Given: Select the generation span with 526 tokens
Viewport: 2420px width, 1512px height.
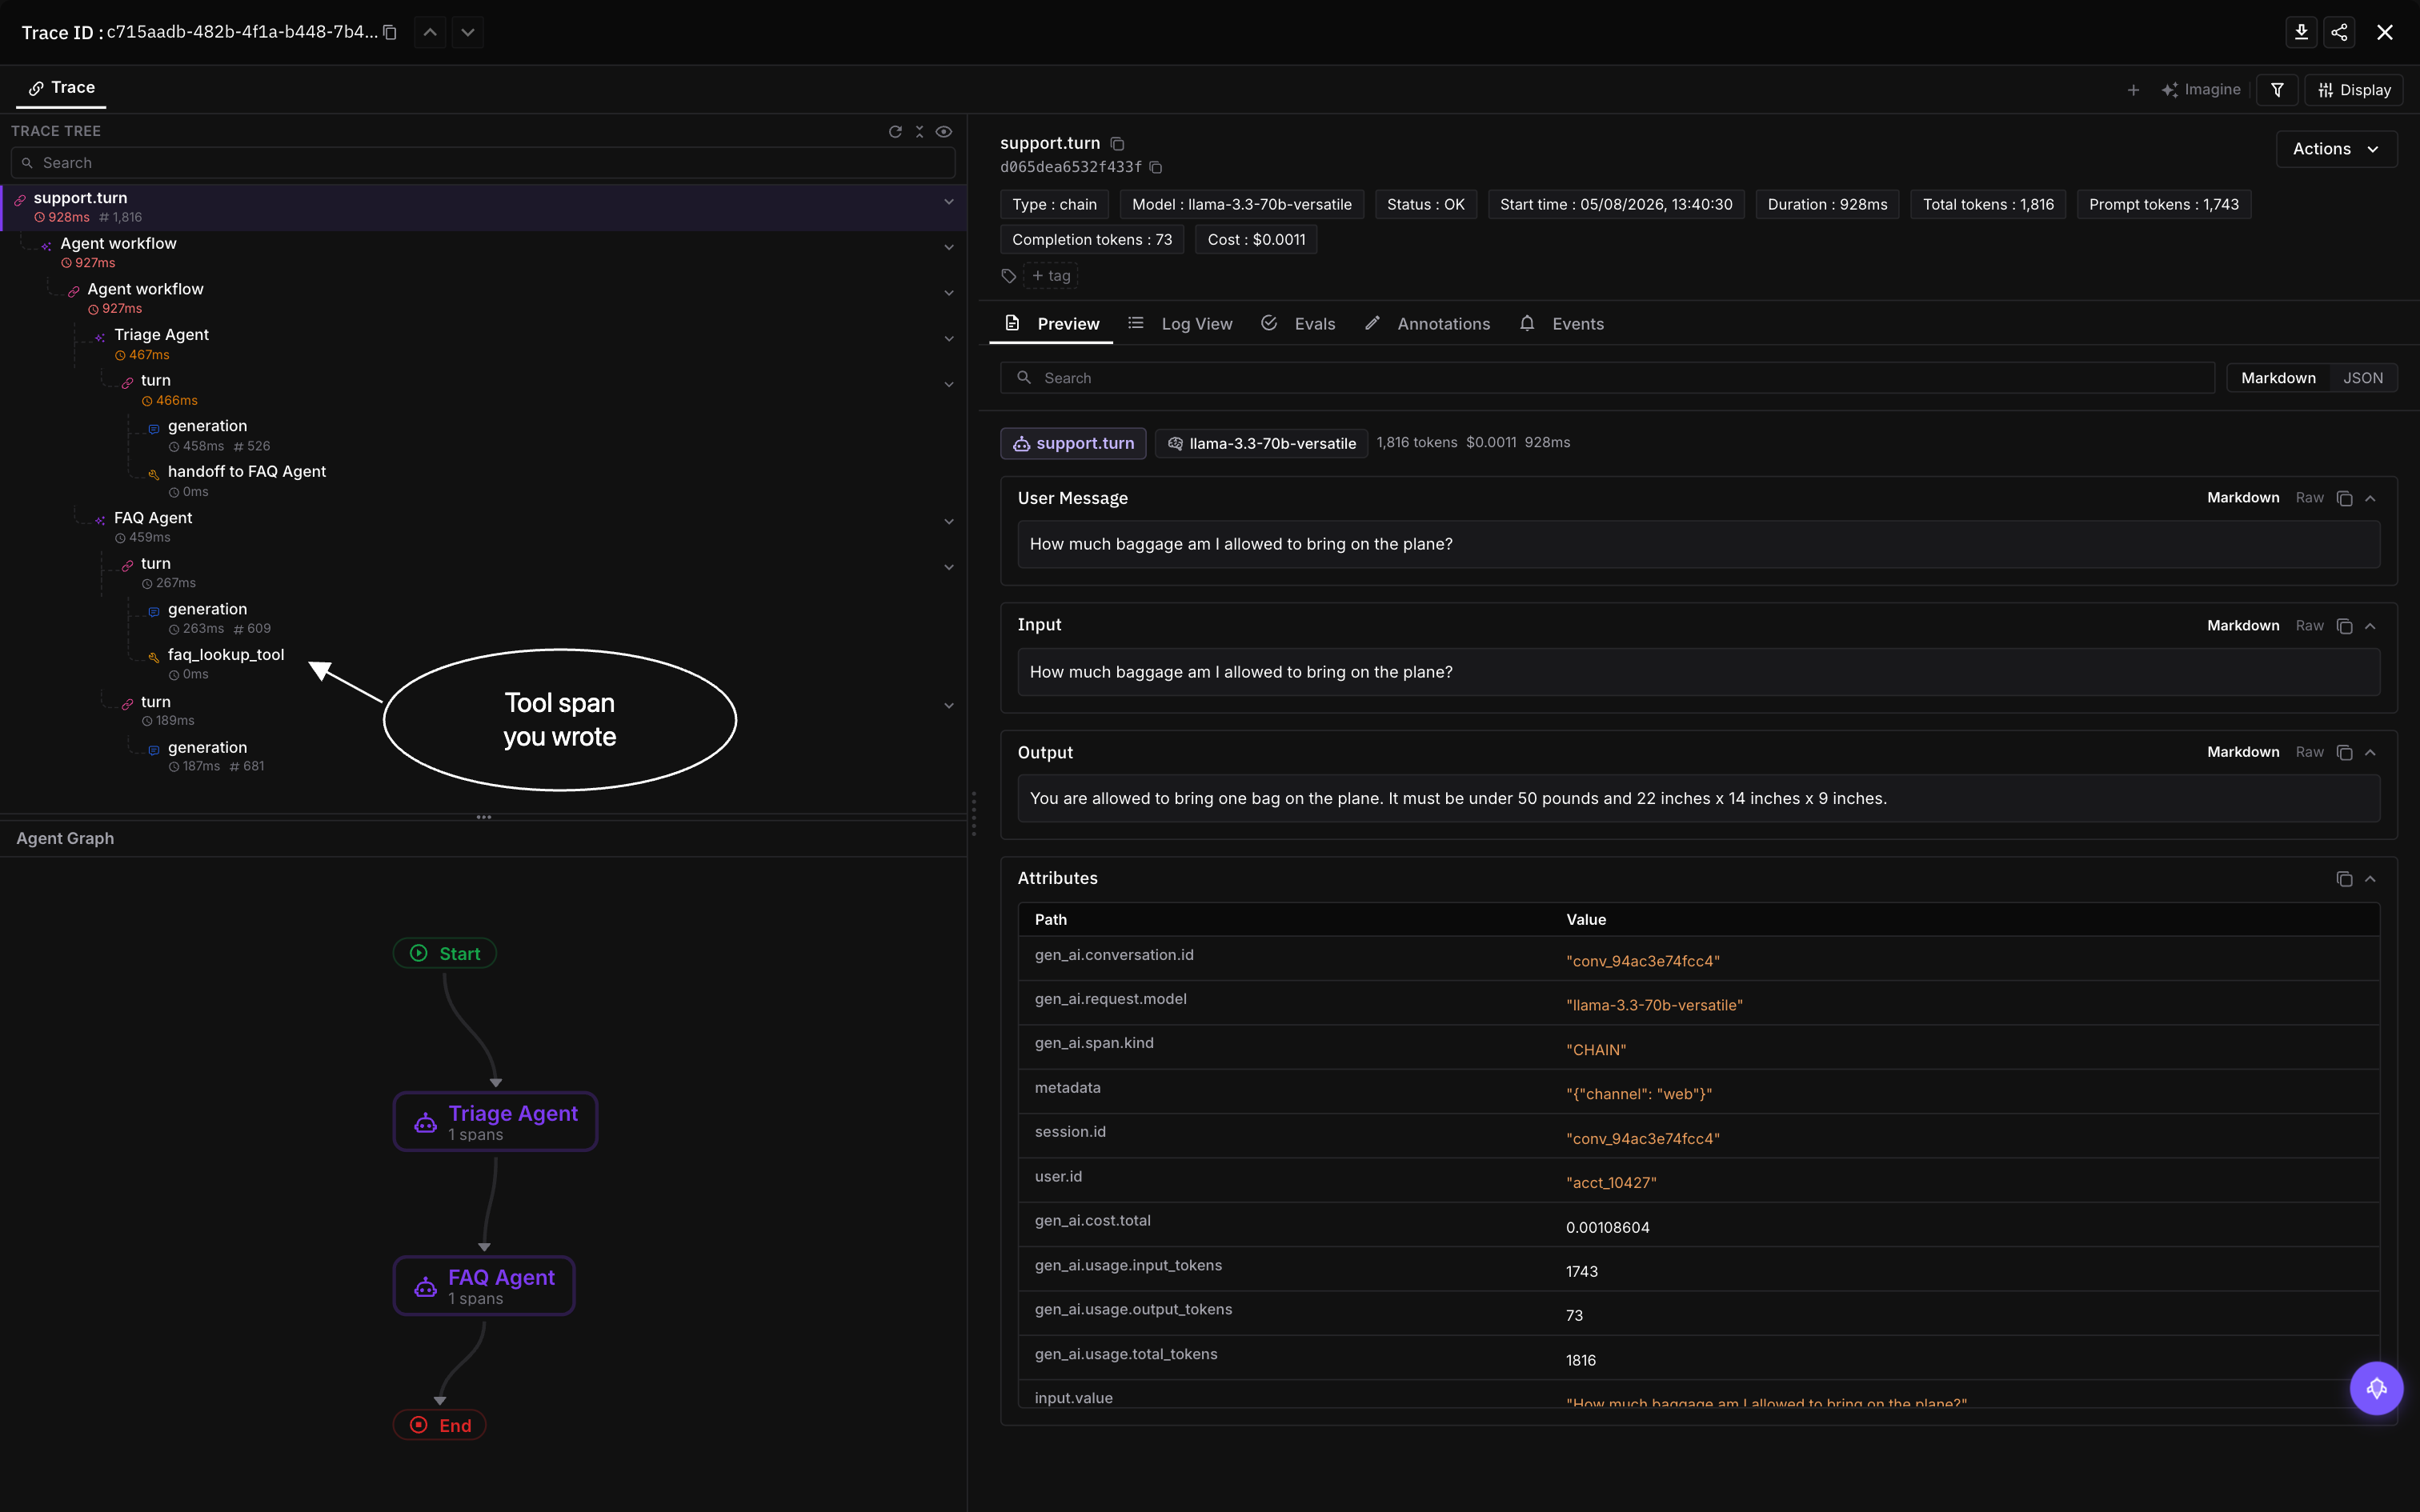Looking at the screenshot, I should [207, 426].
